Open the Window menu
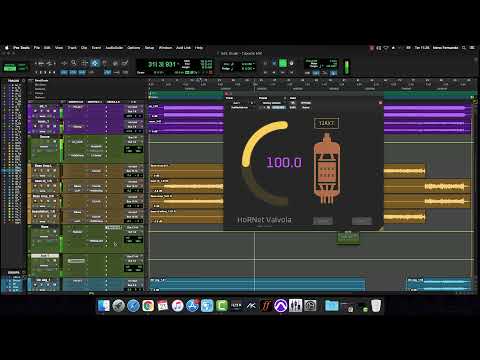480x360 pixels. [x=165, y=48]
